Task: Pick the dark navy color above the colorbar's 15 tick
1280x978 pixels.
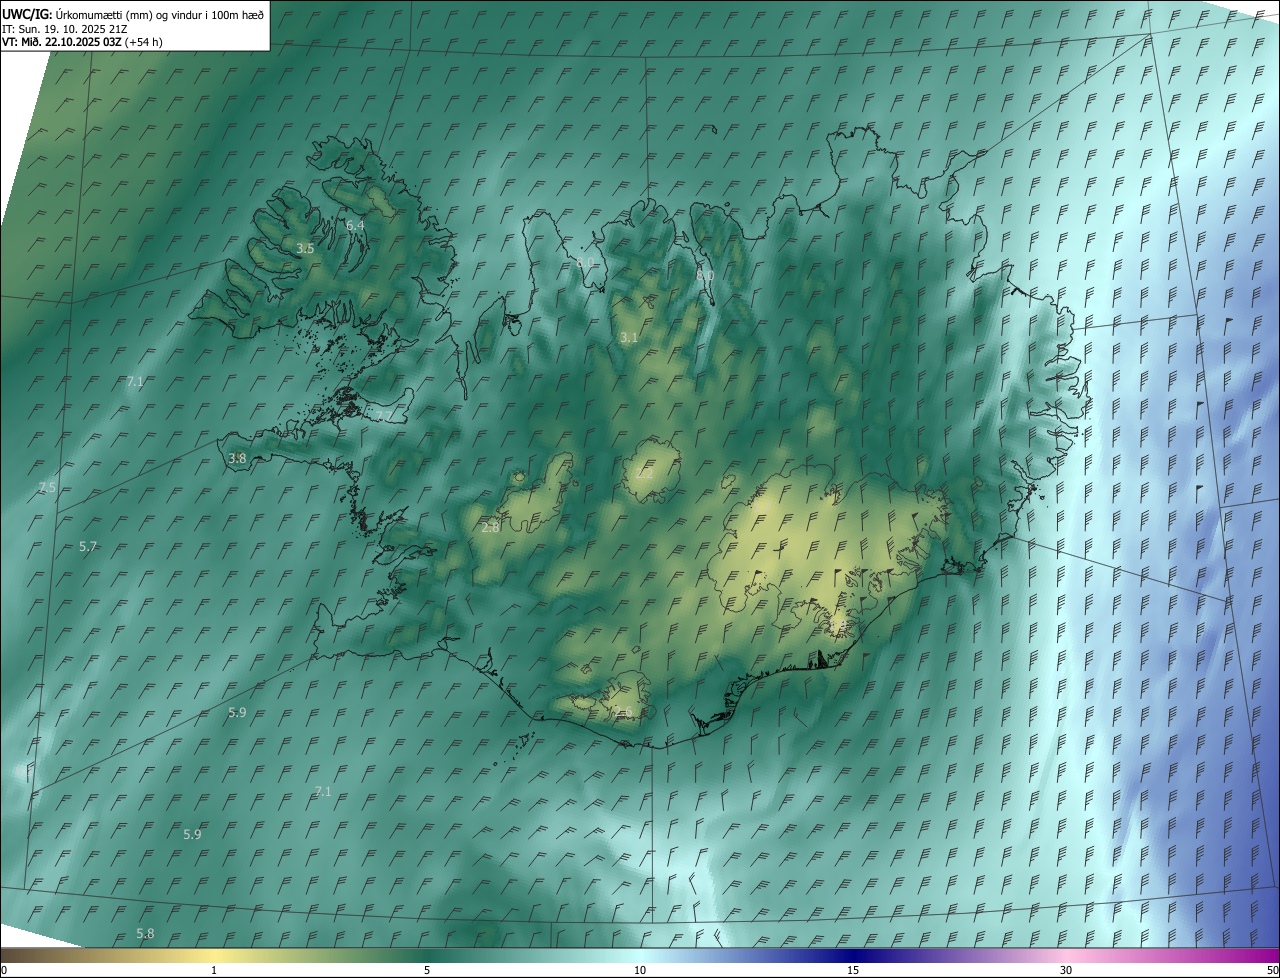Action: 853,955
